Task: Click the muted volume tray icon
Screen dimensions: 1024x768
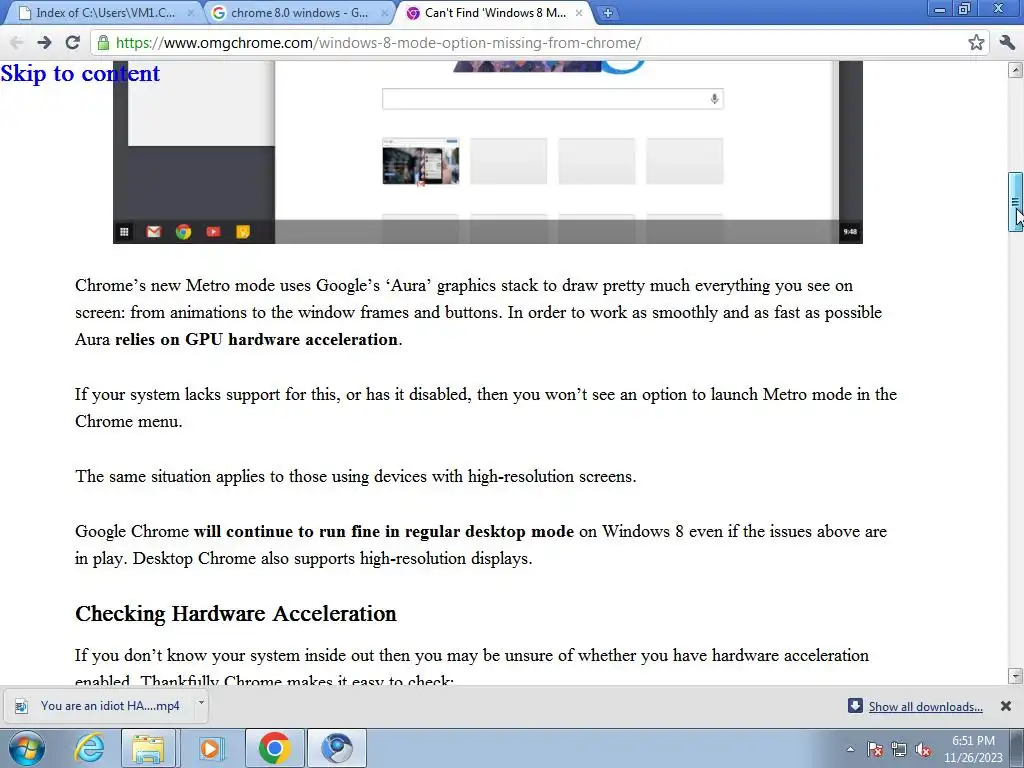Action: [923, 750]
